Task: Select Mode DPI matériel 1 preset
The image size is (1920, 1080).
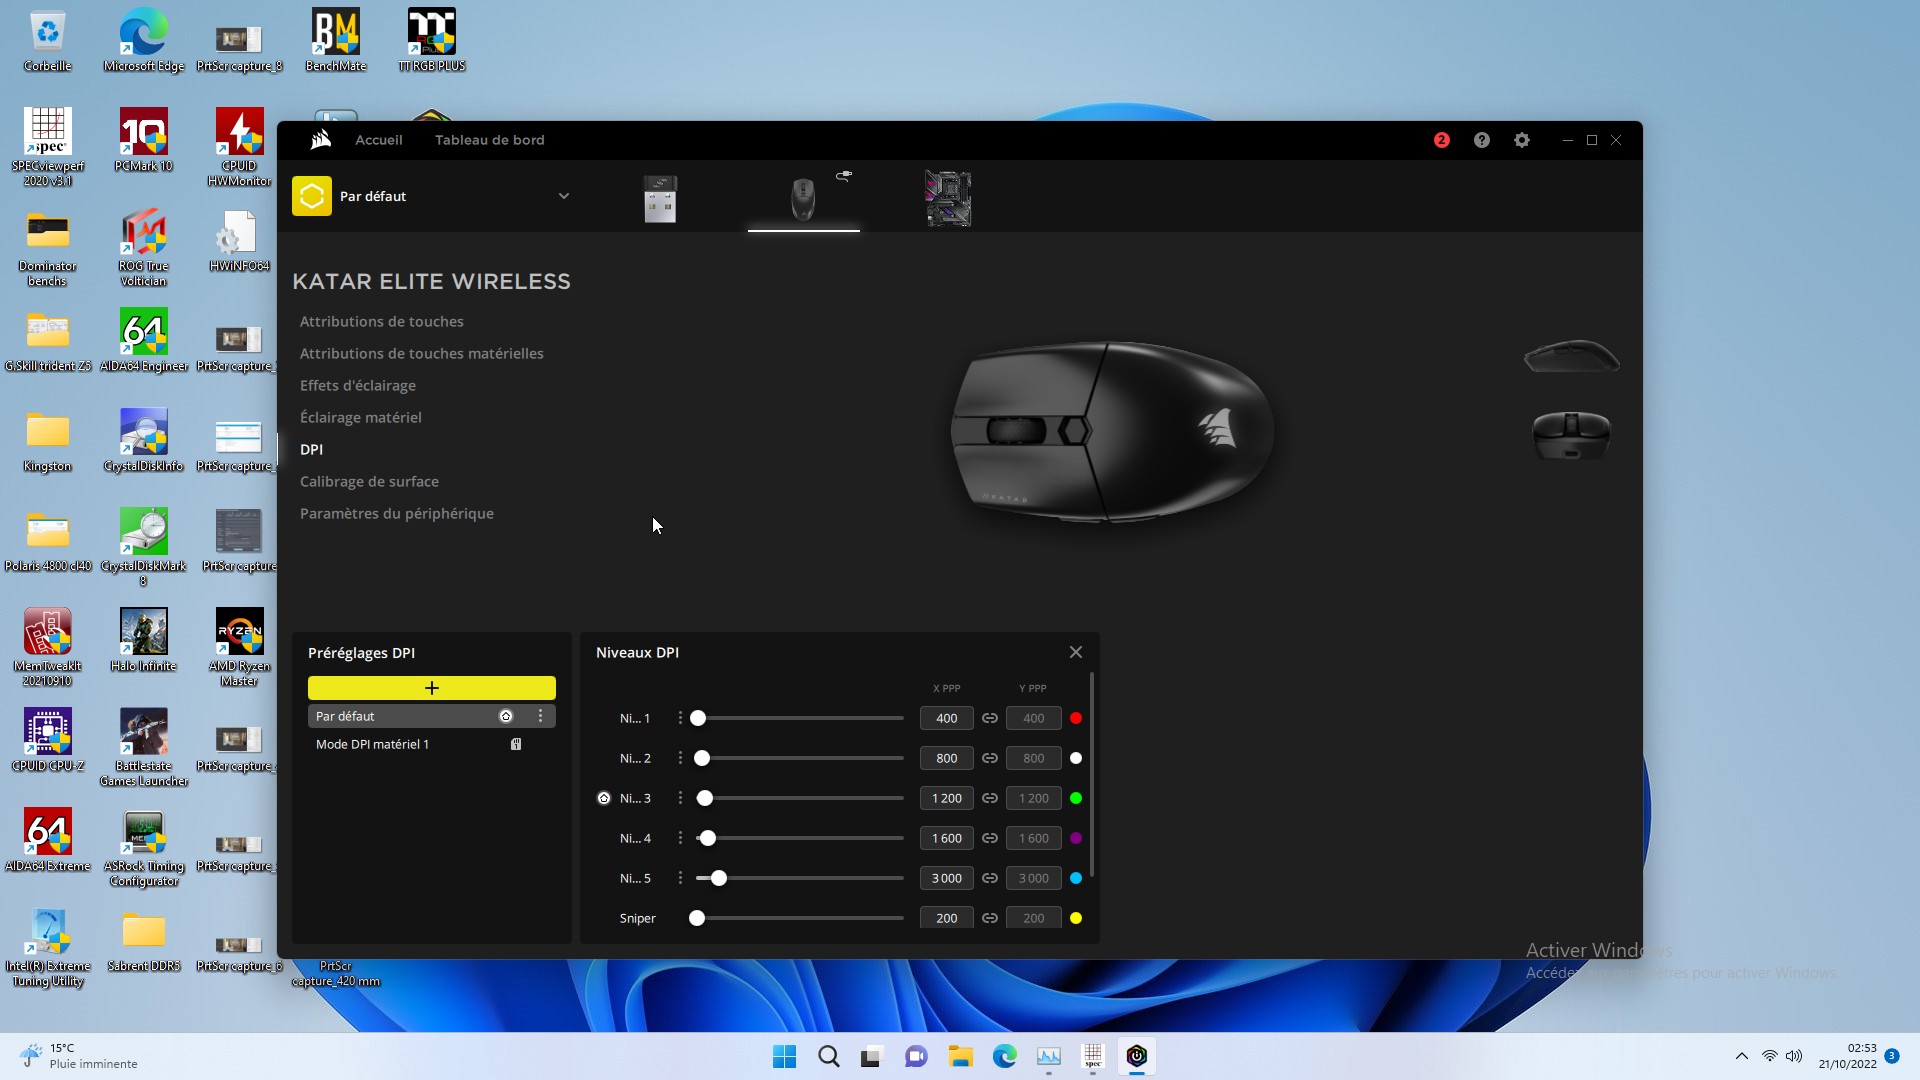Action: point(432,744)
